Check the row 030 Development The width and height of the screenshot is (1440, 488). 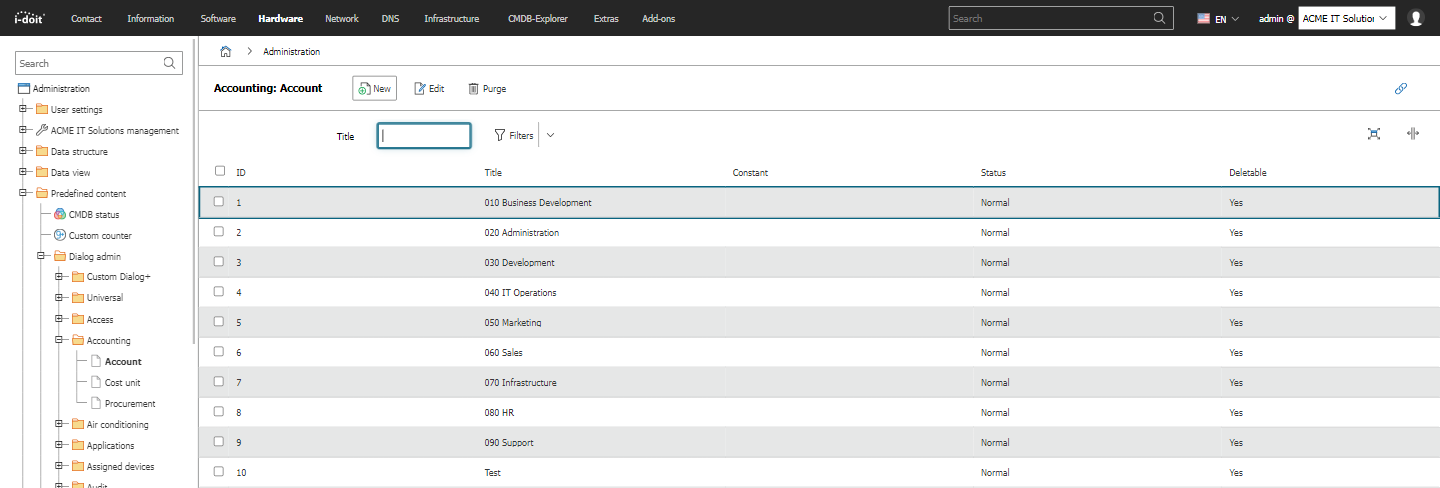[219, 262]
